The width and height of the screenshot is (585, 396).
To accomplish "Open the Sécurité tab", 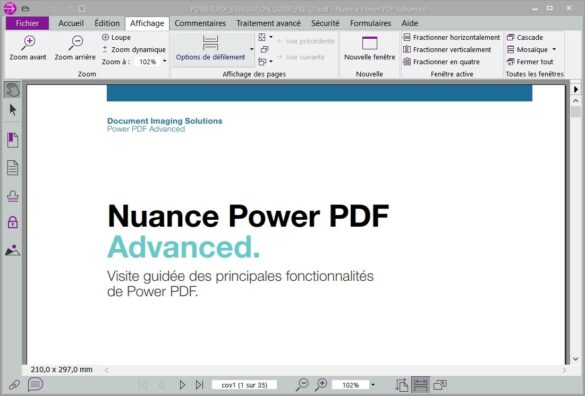I will coord(325,23).
